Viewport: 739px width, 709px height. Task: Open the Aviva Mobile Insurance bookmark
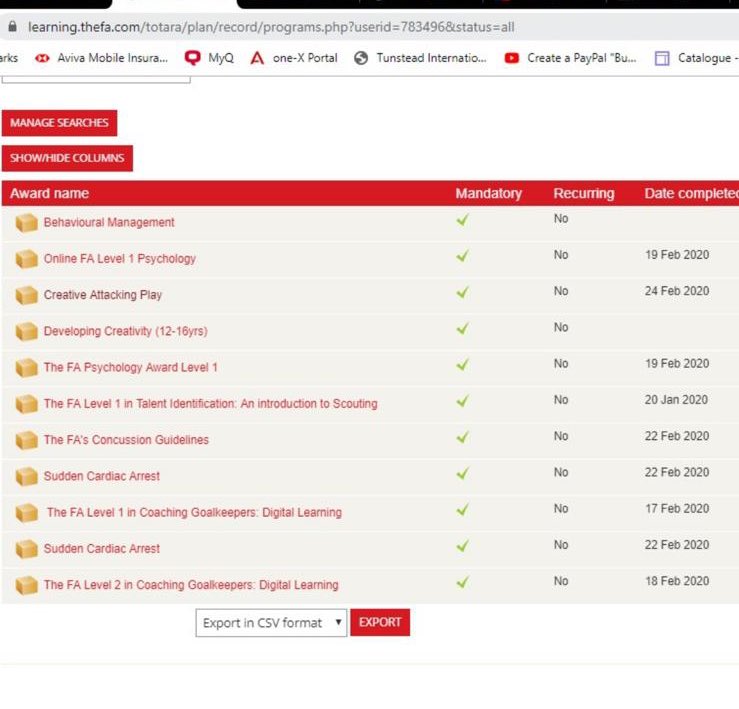(101, 58)
